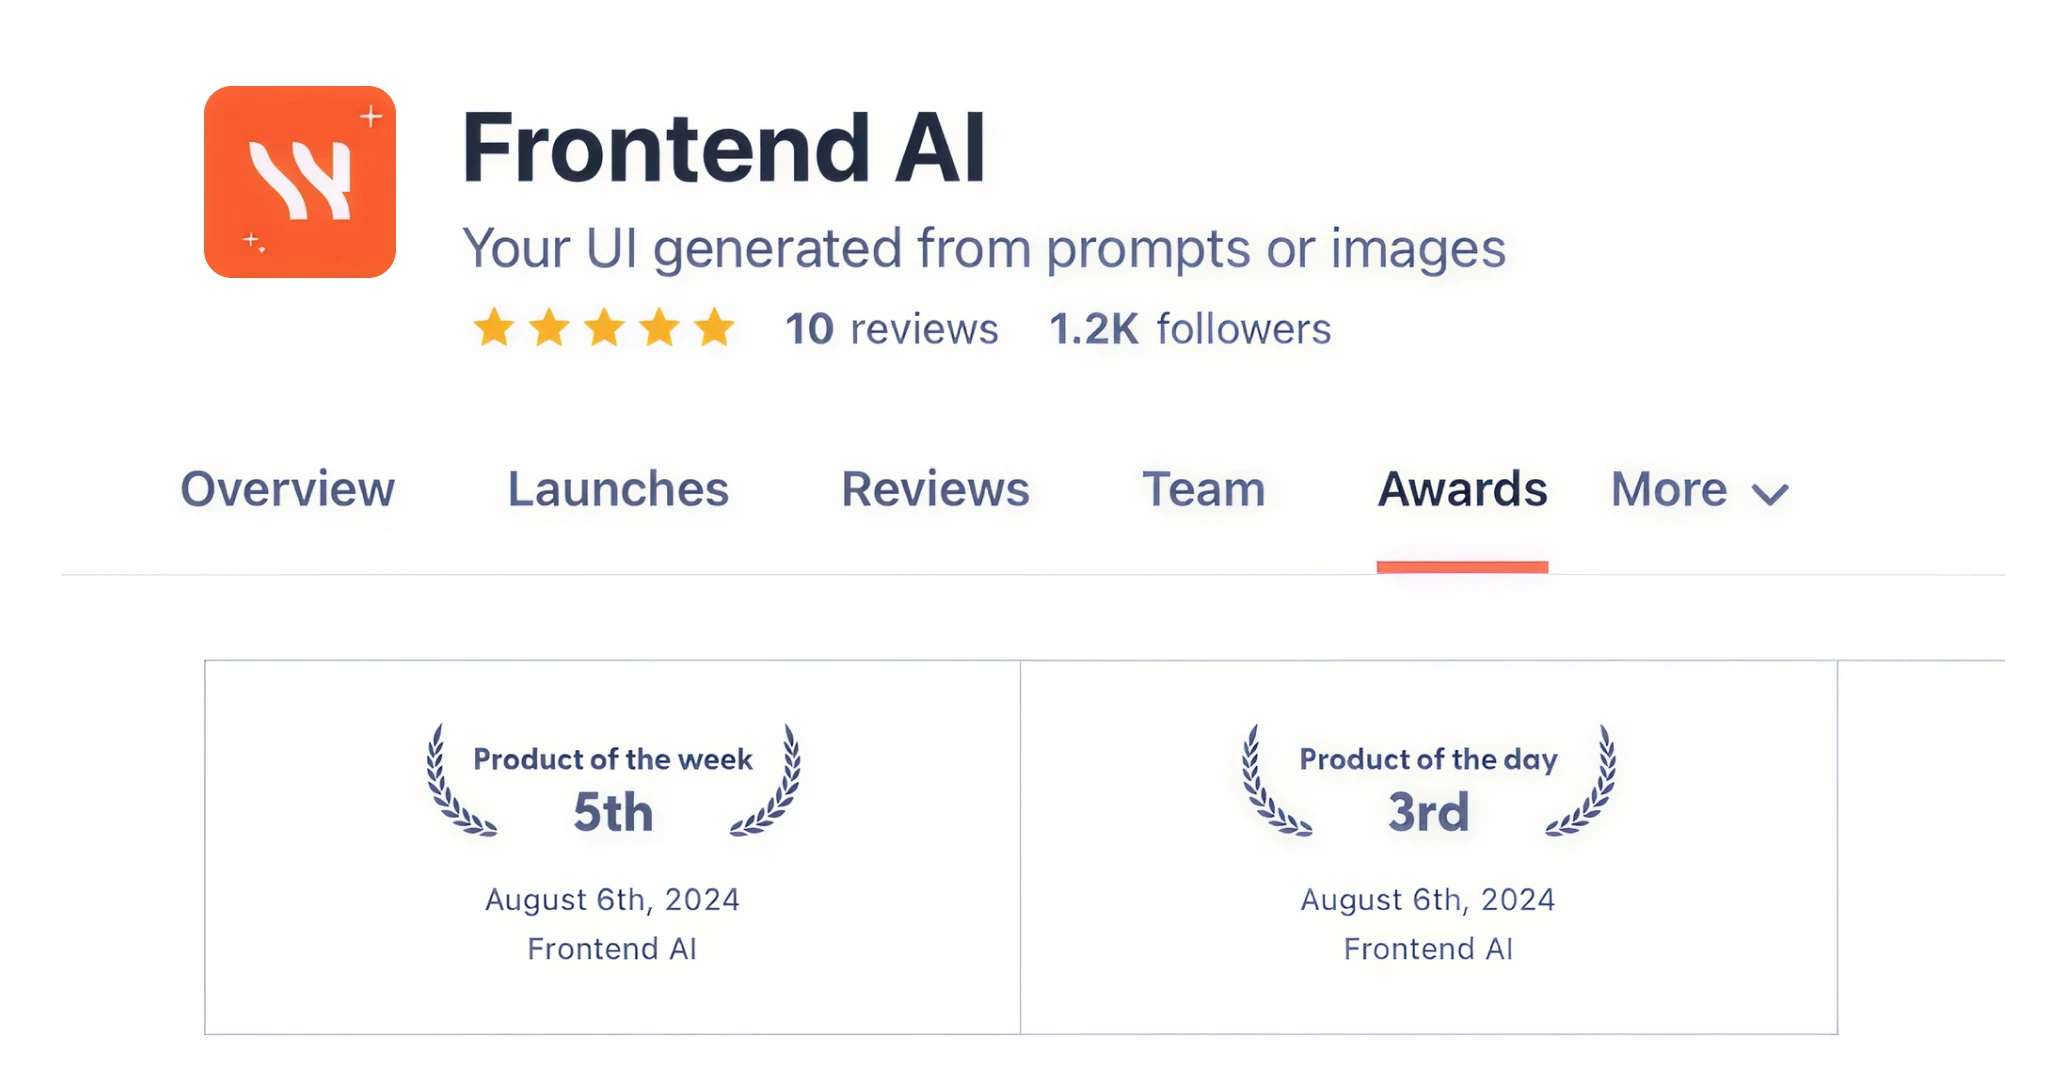Click the August 6th 2024 date under 5th place
2066x1084 pixels.
coord(611,899)
